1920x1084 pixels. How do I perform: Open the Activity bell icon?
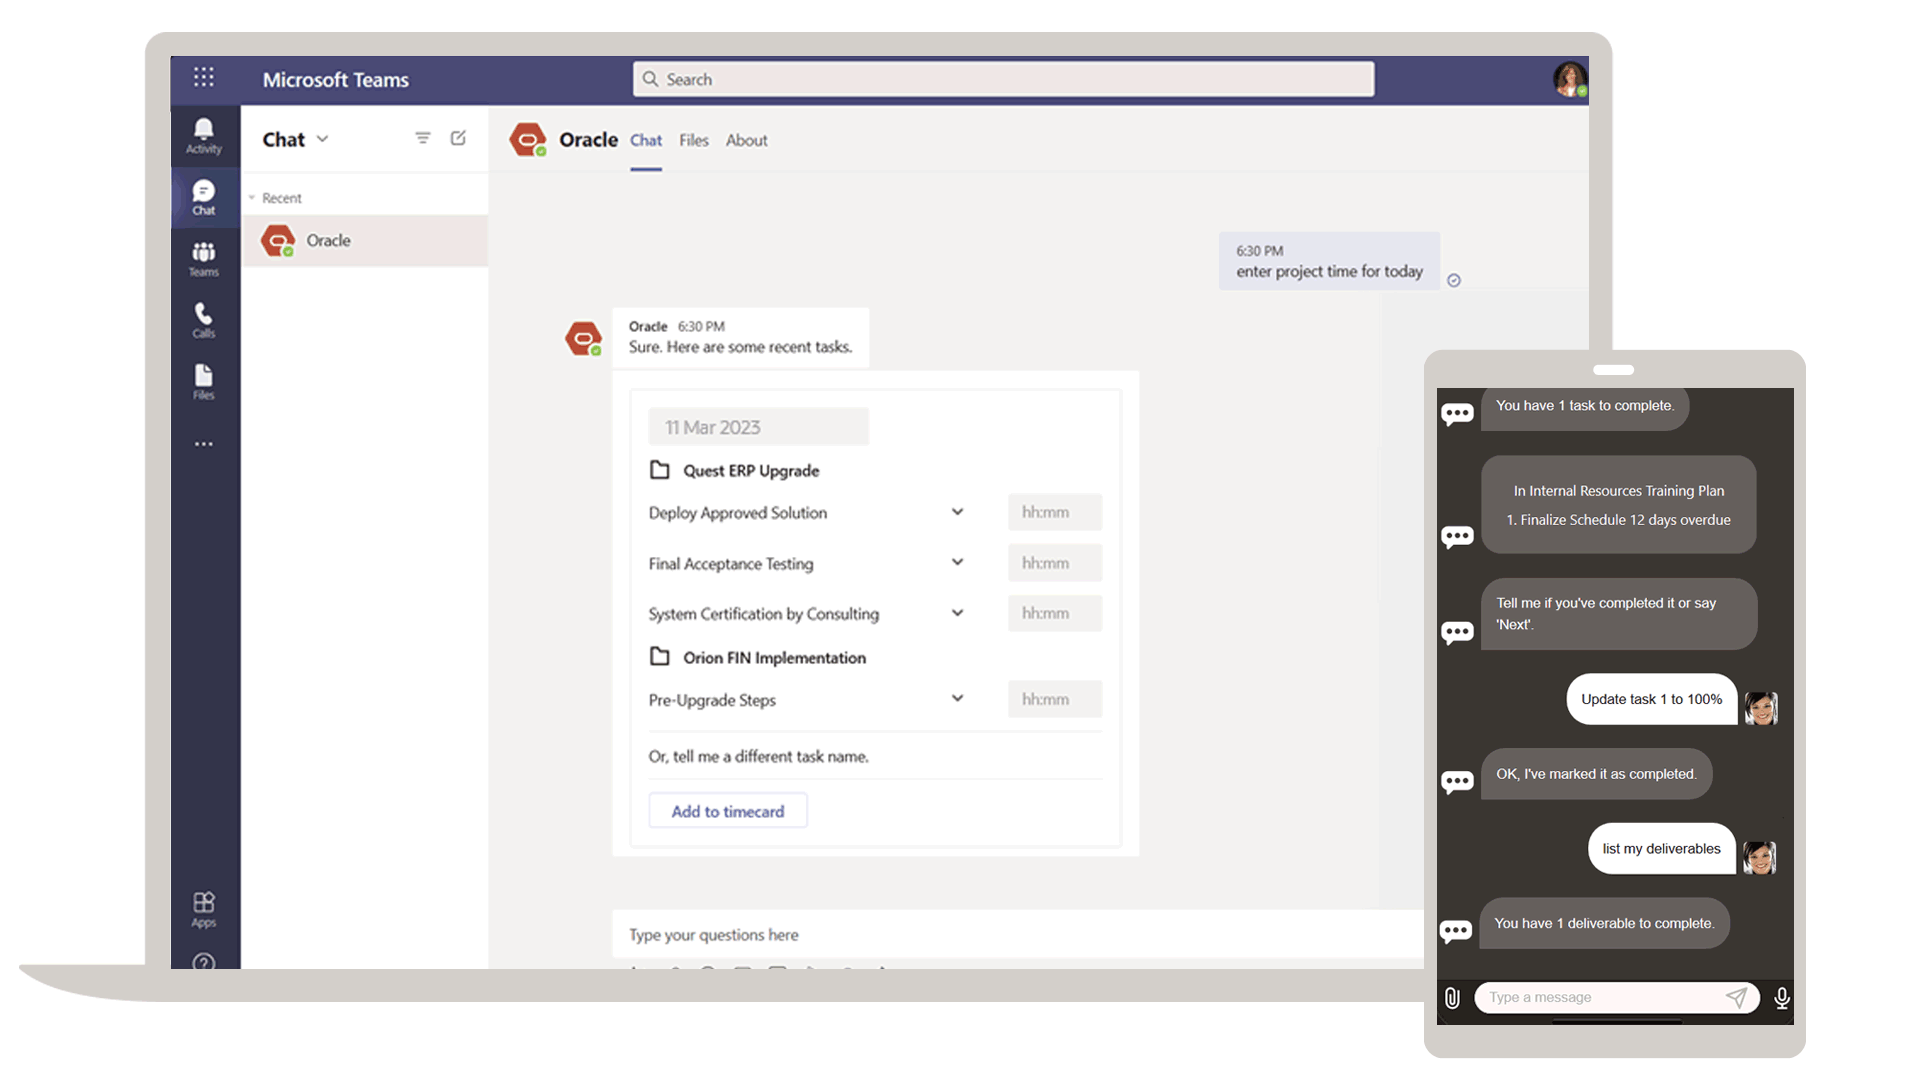click(x=203, y=135)
